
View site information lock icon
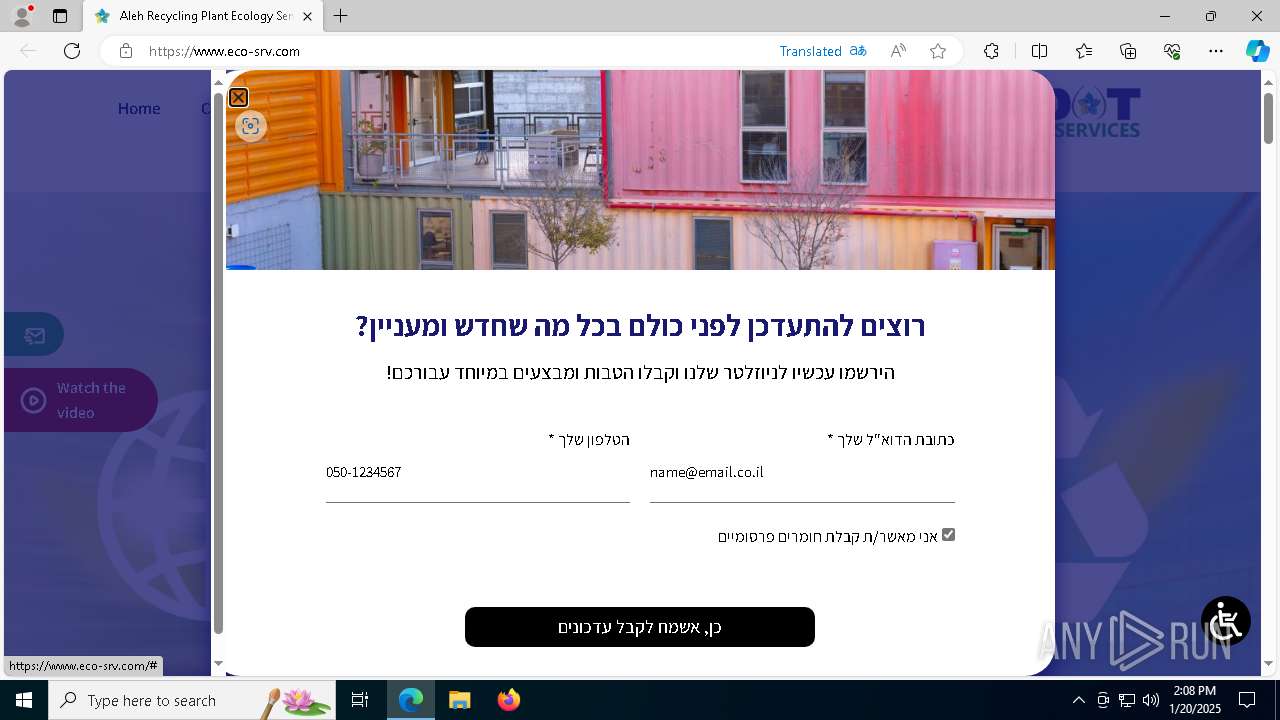(x=126, y=51)
